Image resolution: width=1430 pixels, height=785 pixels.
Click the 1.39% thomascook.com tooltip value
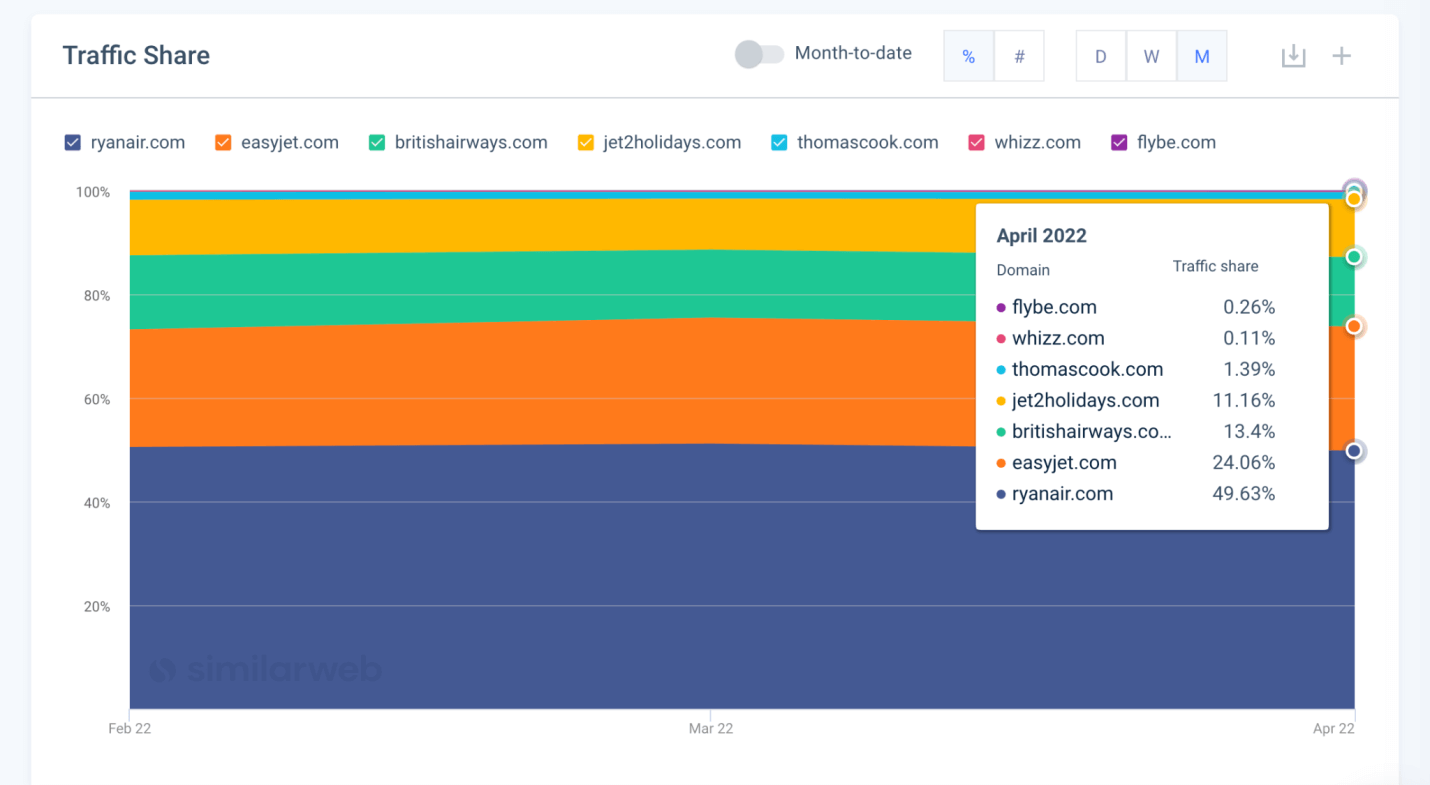(x=1249, y=370)
